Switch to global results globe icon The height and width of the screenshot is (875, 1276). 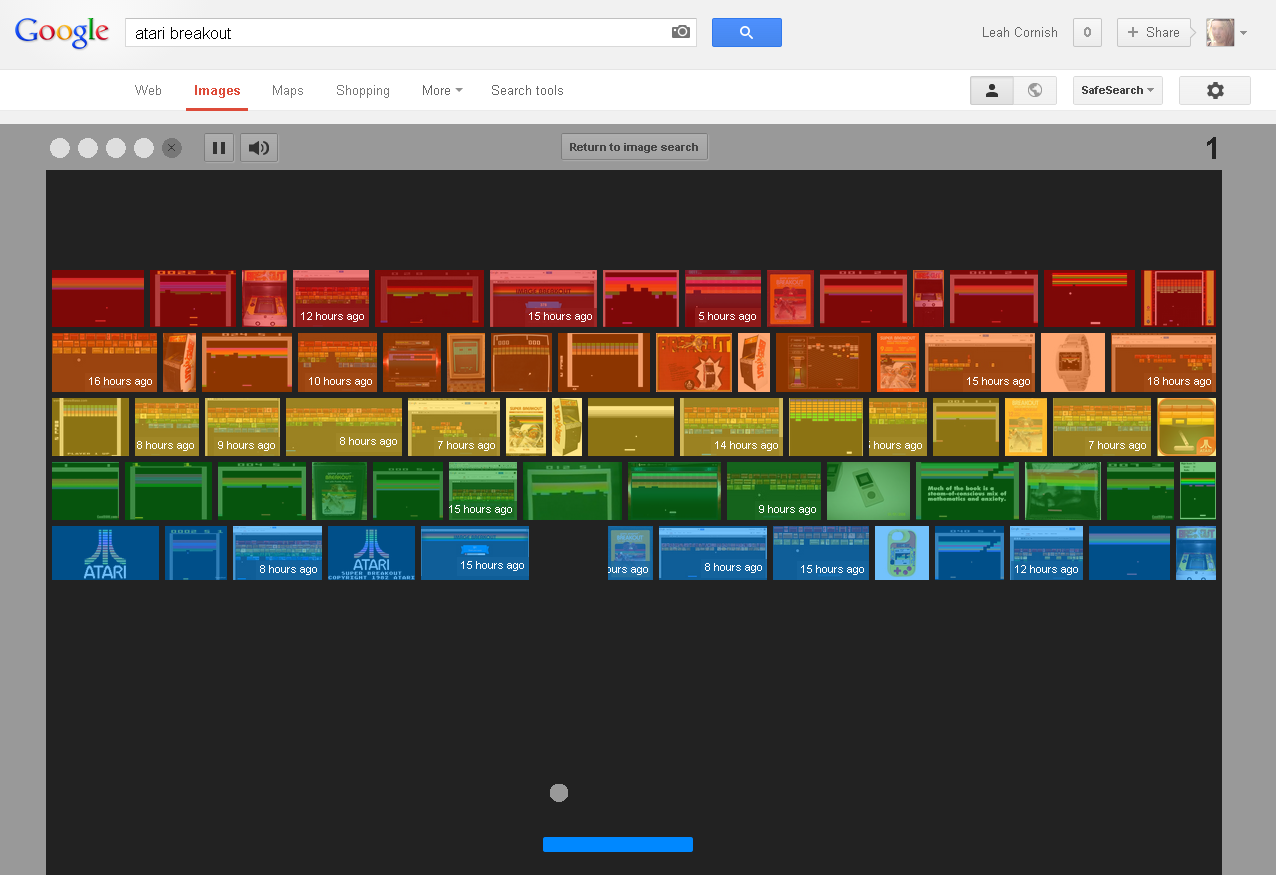pos(1035,90)
